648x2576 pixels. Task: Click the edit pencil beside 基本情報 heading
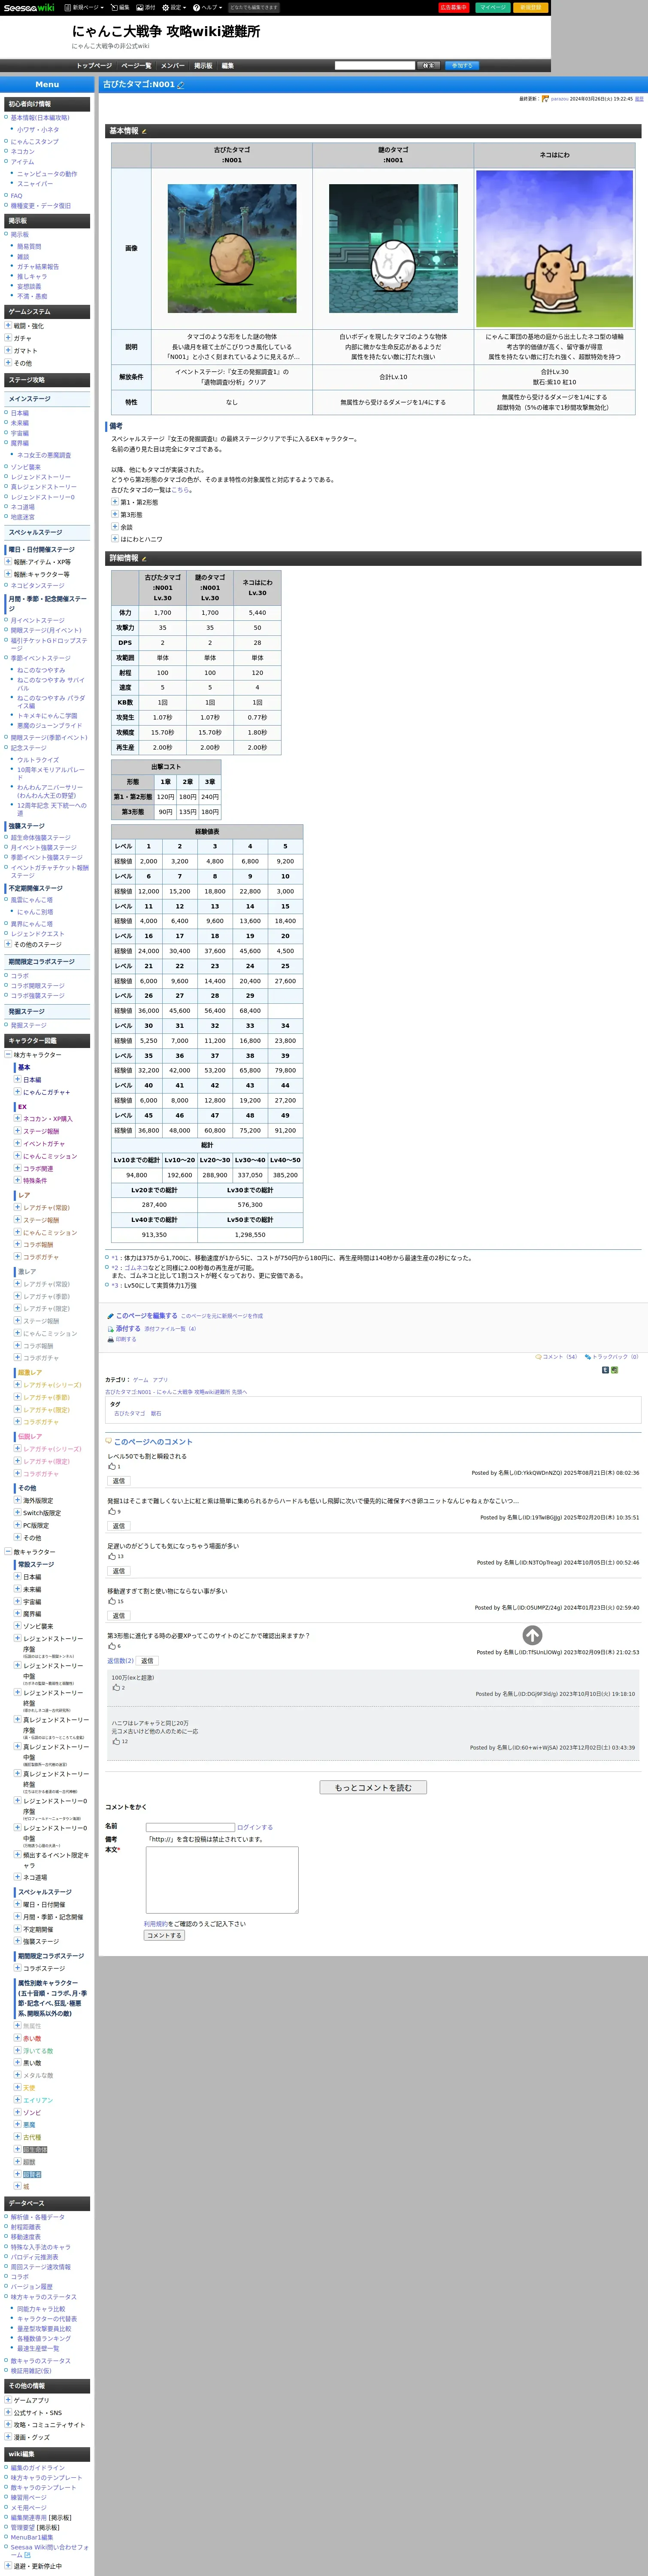tap(144, 131)
